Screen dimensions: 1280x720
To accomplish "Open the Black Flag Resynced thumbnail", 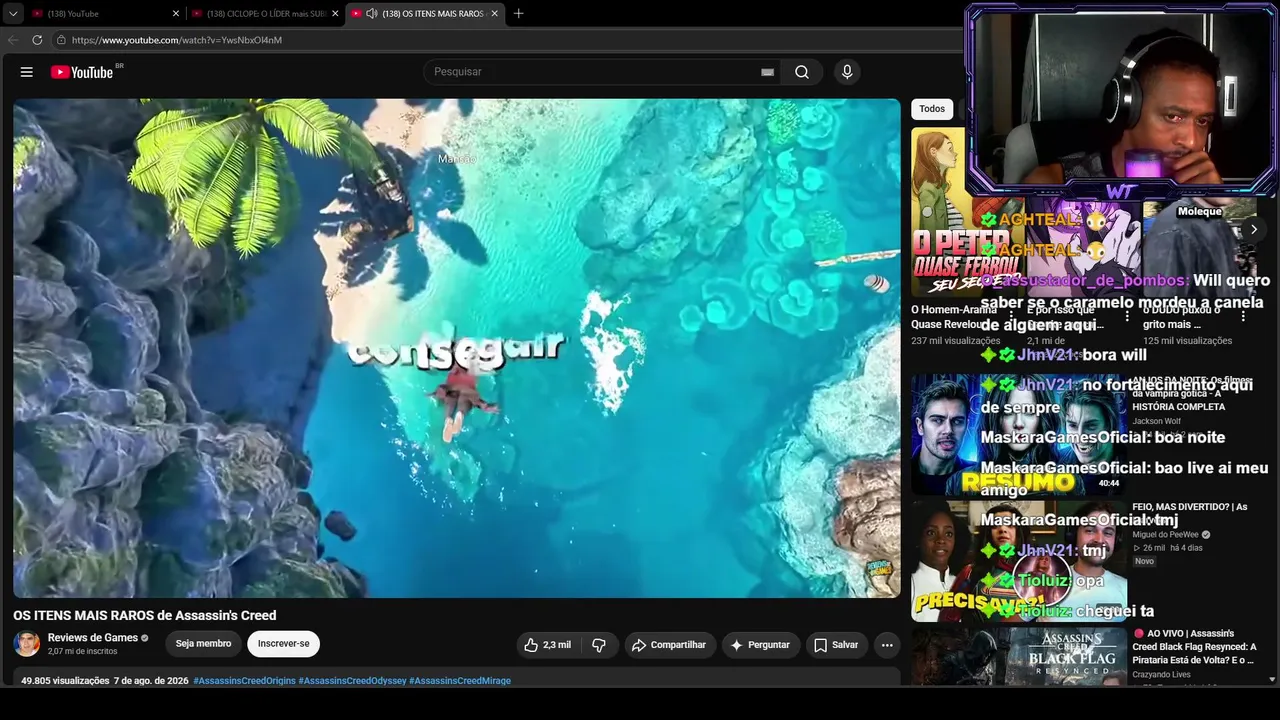I will click(1017, 656).
